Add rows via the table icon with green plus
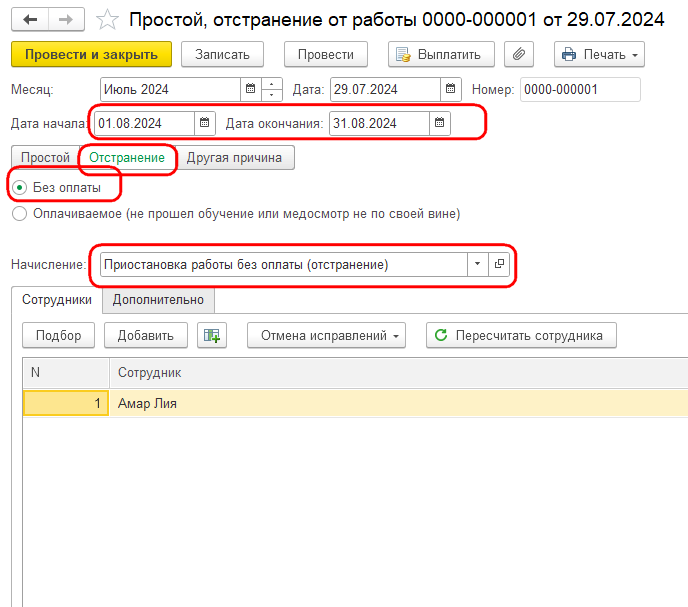688x607 pixels. pos(212,336)
